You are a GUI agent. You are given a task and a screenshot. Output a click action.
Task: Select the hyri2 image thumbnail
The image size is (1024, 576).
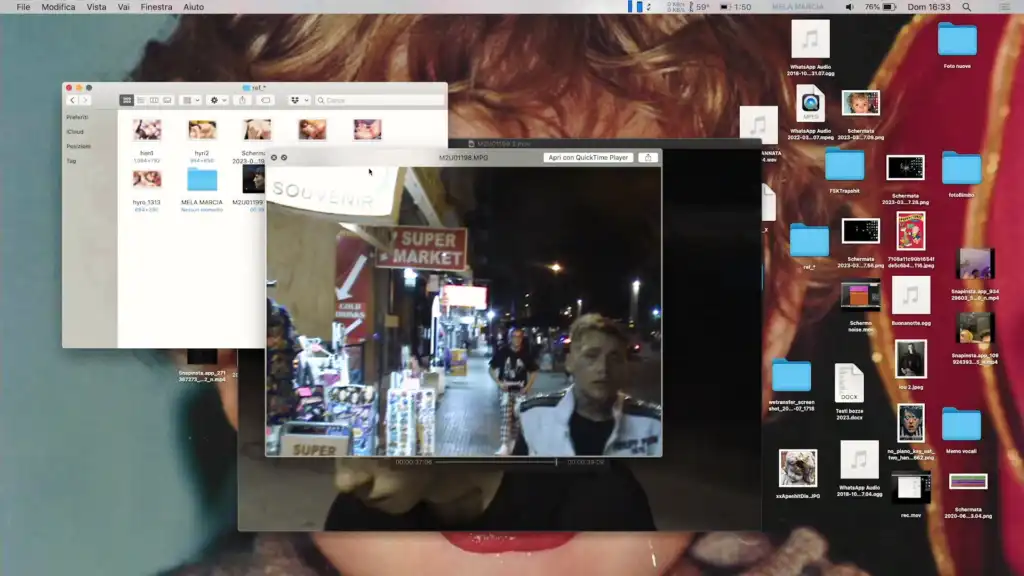pos(202,130)
